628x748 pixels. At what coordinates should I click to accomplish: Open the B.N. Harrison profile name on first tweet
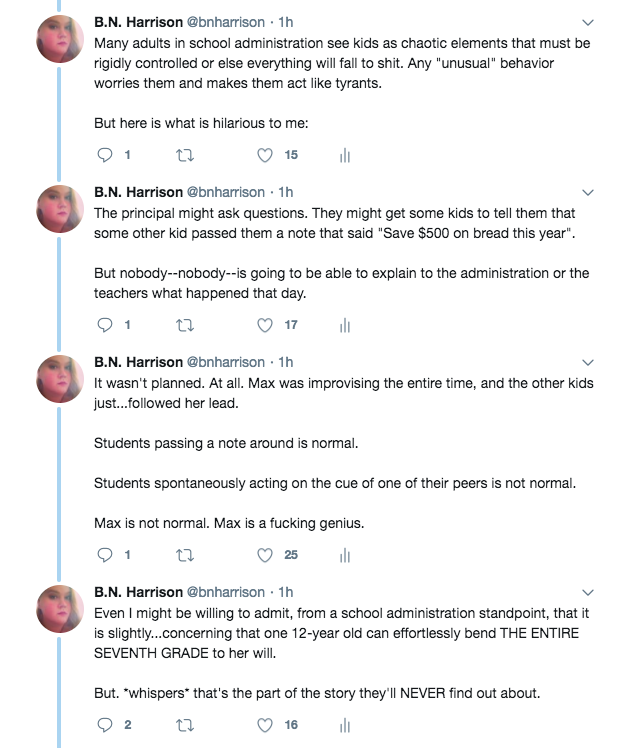(x=138, y=22)
